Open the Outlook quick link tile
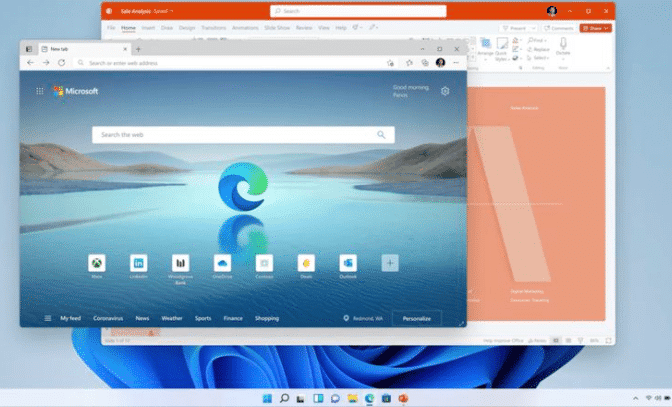Image resolution: width=672 pixels, height=407 pixels. tap(348, 262)
